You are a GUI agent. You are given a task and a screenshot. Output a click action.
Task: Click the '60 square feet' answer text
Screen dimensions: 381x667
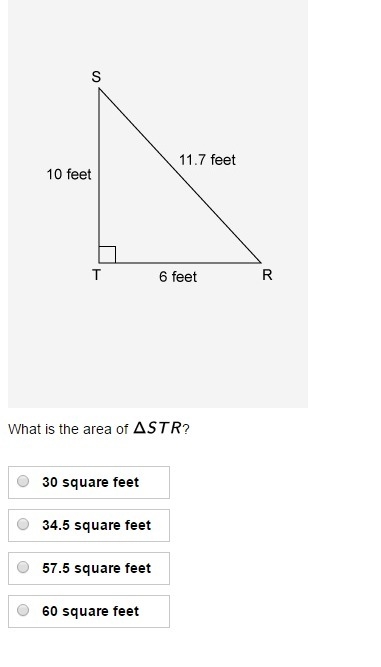(x=91, y=611)
